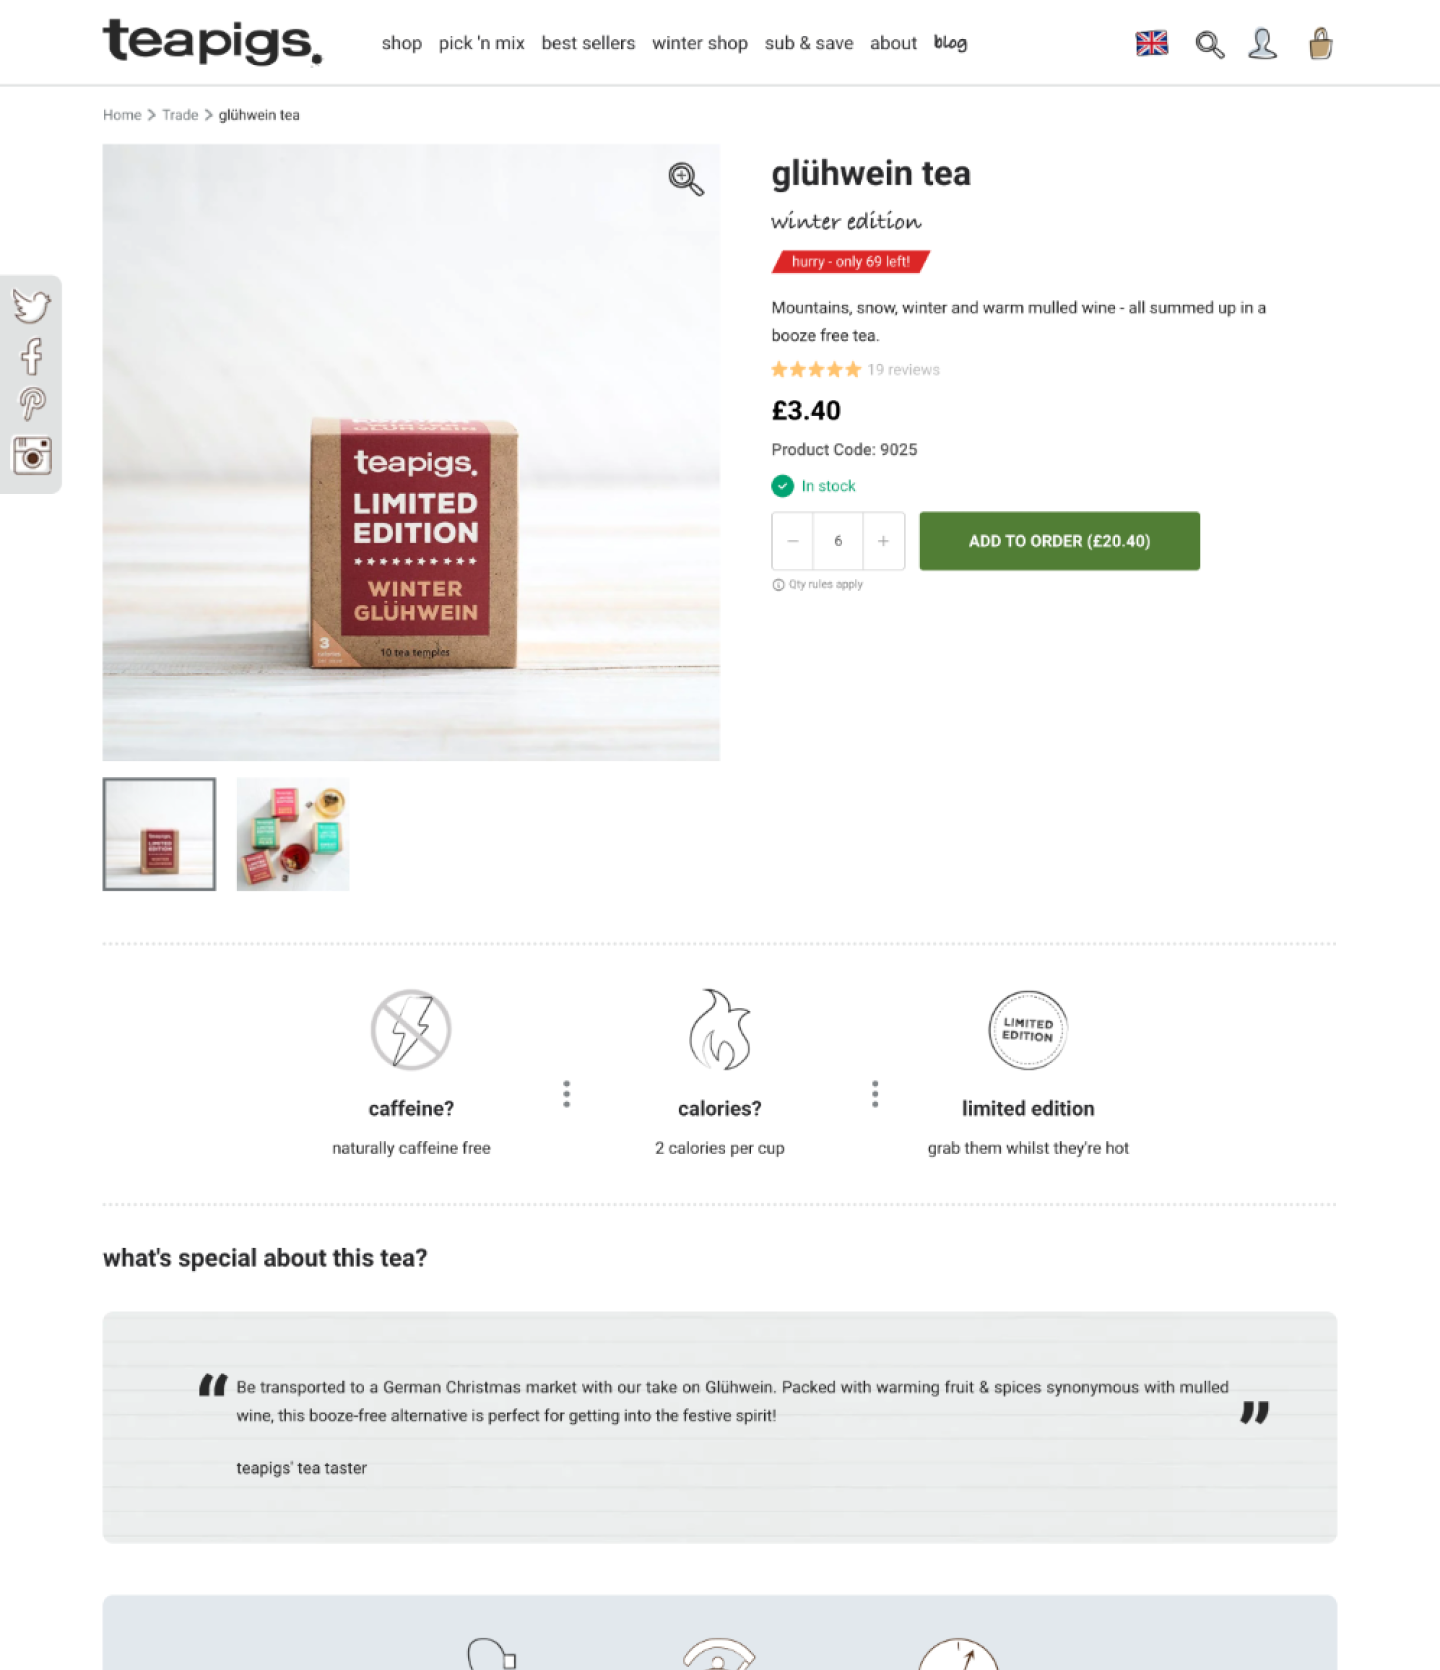Open the Instagram sidebar icon

coord(32,456)
